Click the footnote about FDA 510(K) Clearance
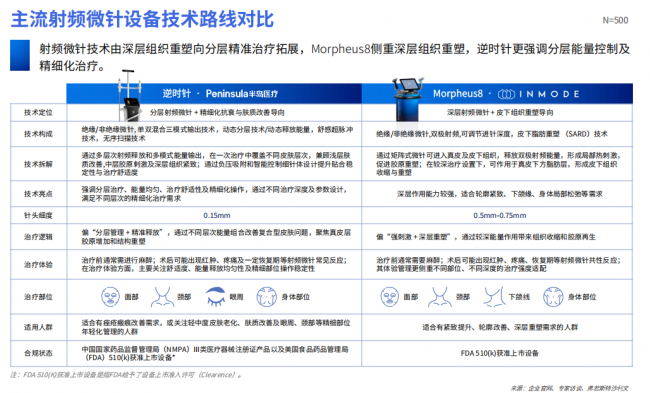This screenshot has width=650, height=393. (126, 375)
